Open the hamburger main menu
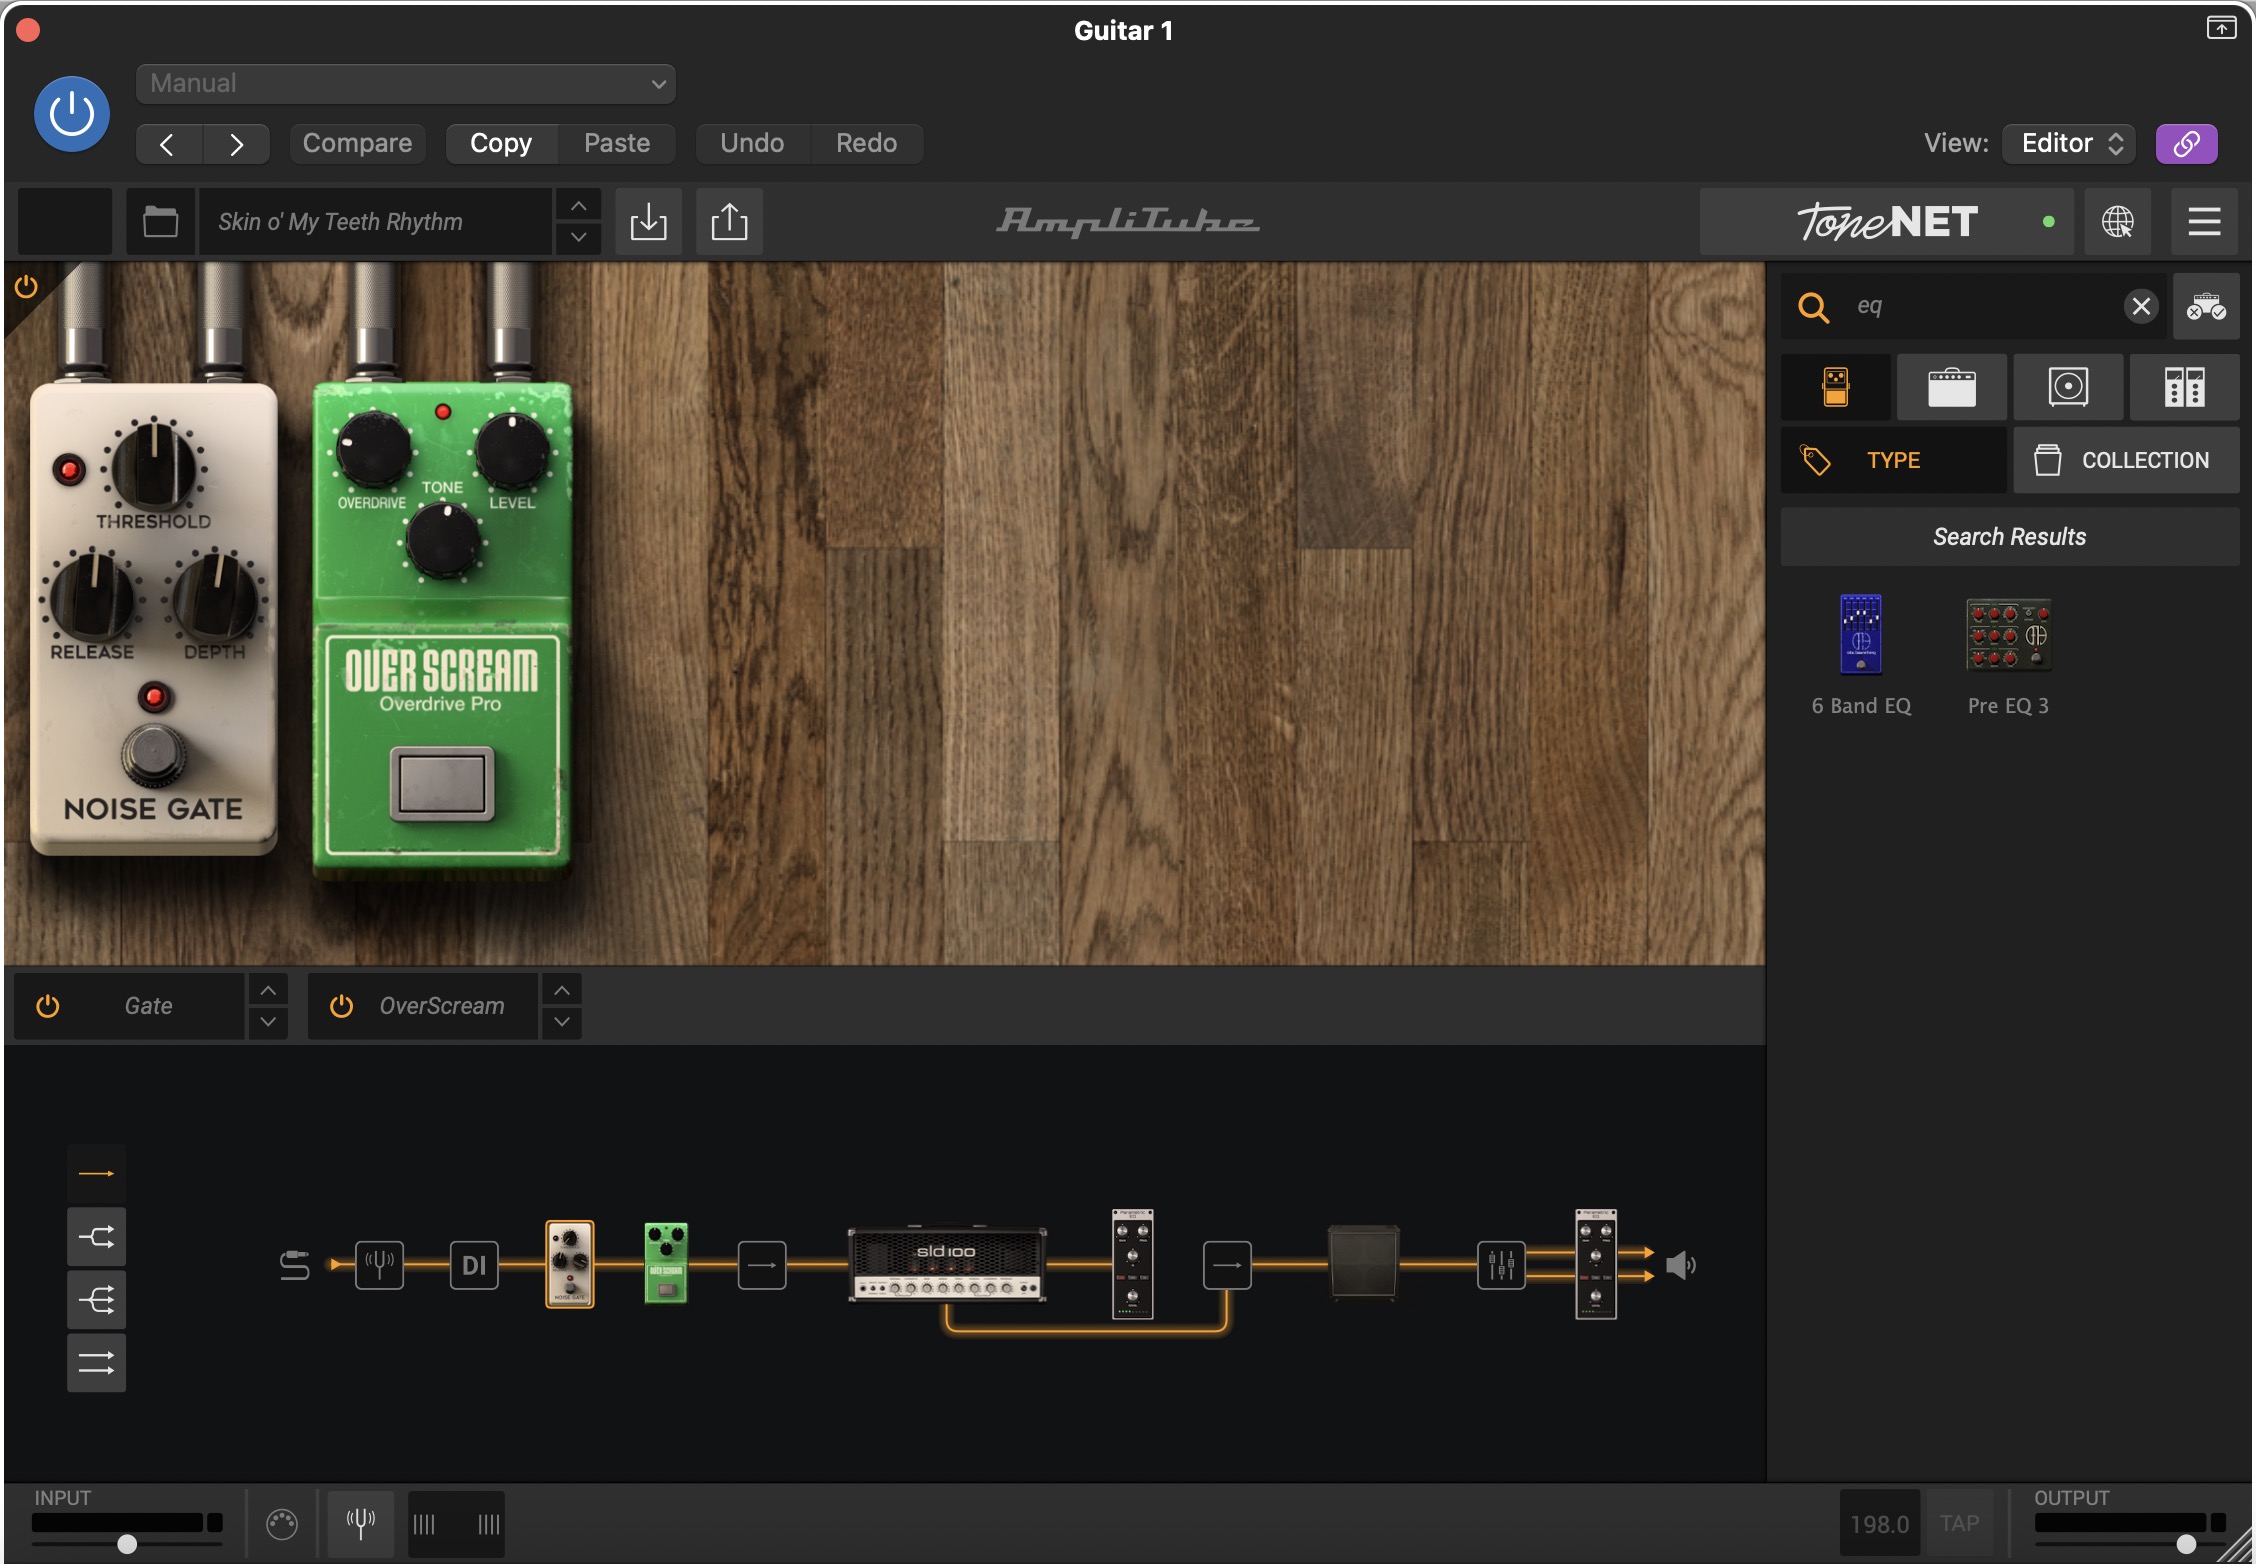This screenshot has height=1564, width=2256. [2203, 221]
